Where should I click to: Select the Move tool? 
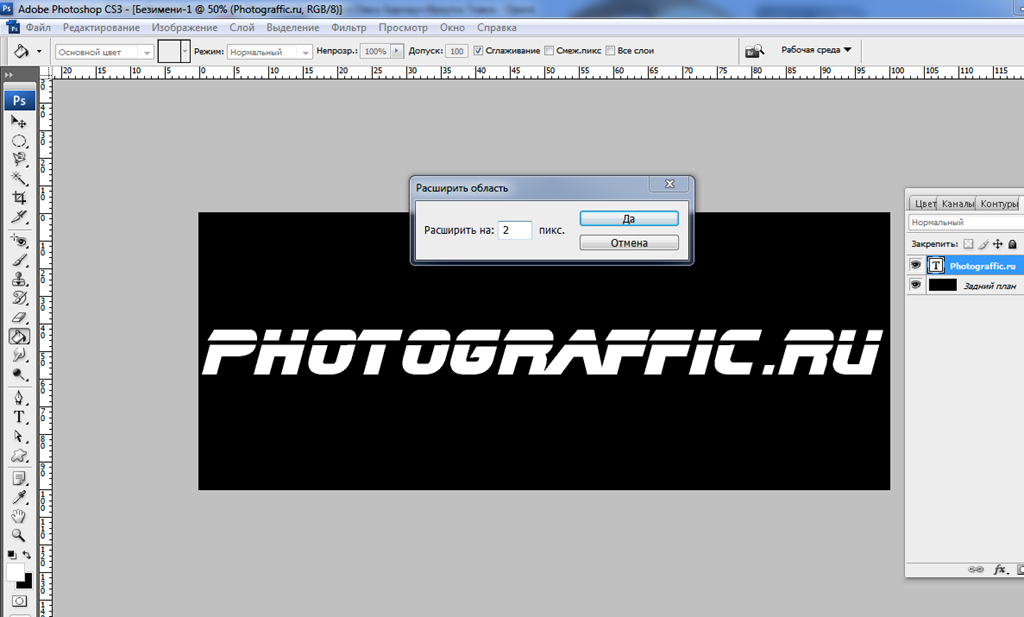tap(19, 122)
